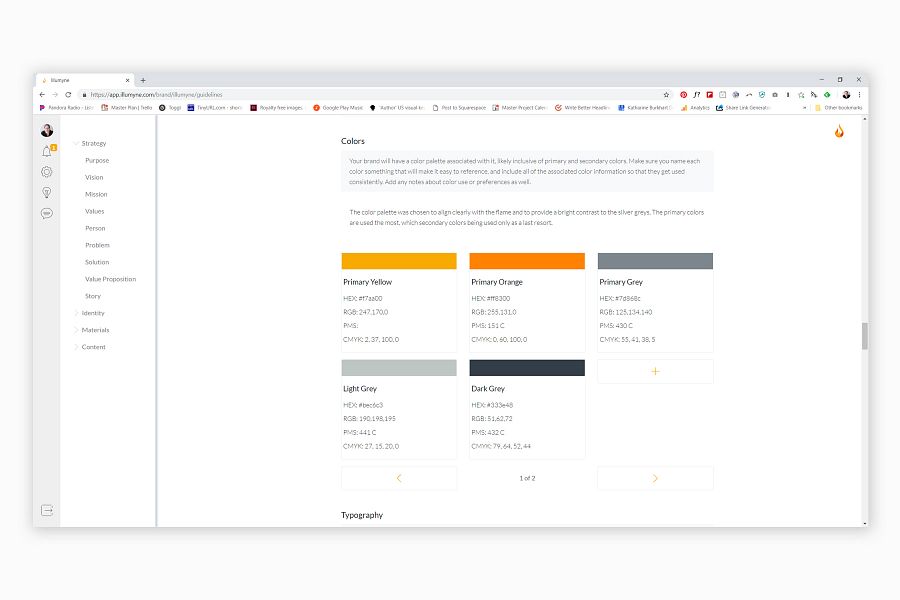This screenshot has height=600, width=900.
Task: Open a new browser tab with plus
Action: (x=143, y=80)
